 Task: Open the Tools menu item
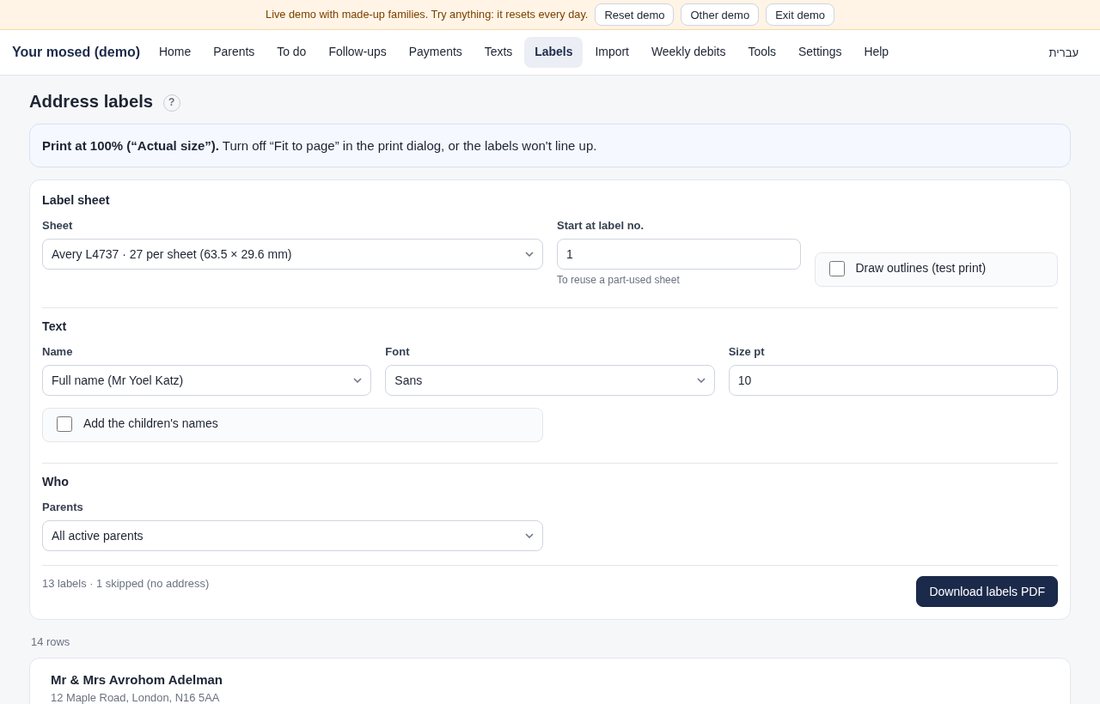762,52
